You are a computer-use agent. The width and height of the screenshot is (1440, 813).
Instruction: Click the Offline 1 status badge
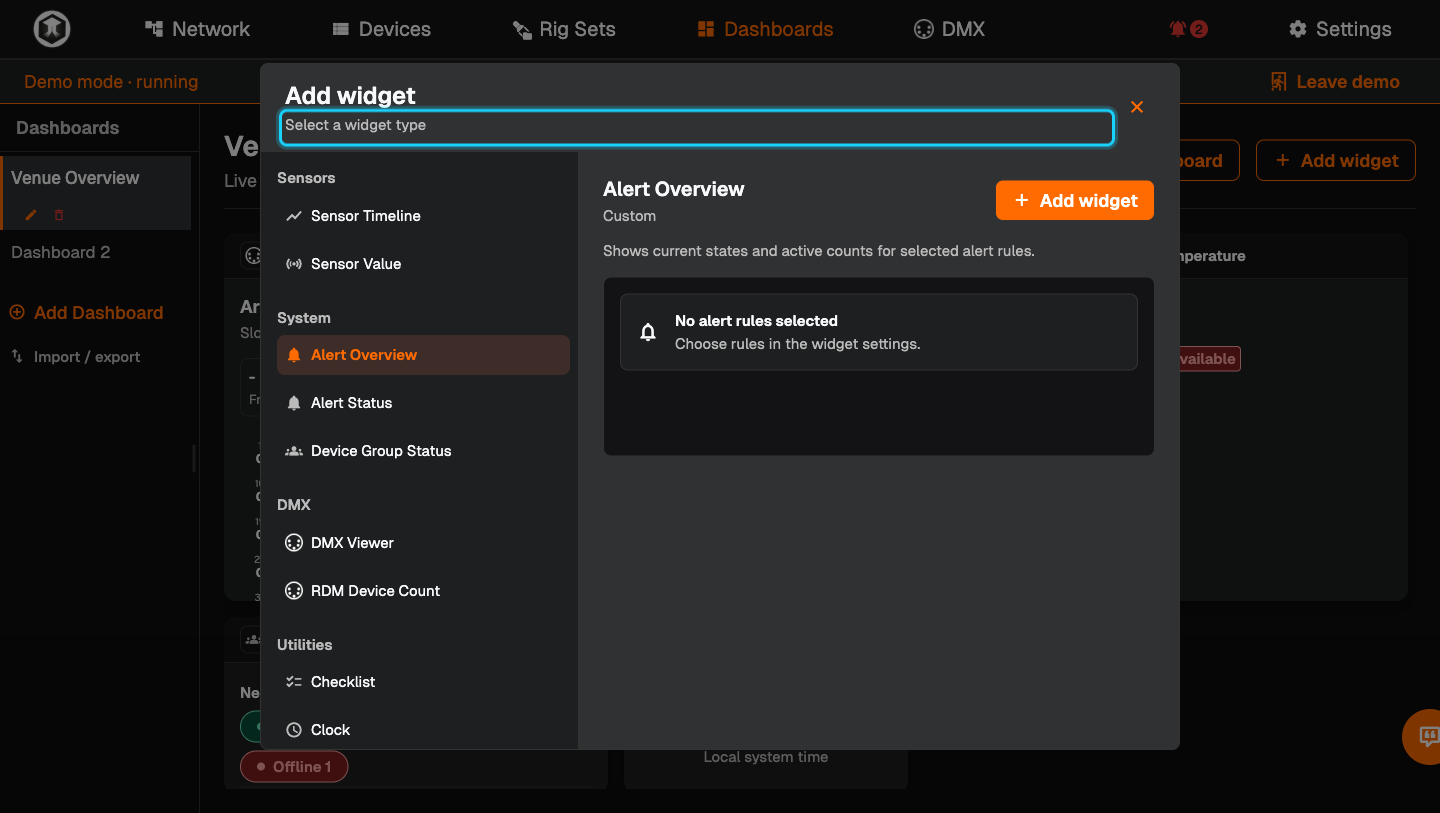click(293, 766)
